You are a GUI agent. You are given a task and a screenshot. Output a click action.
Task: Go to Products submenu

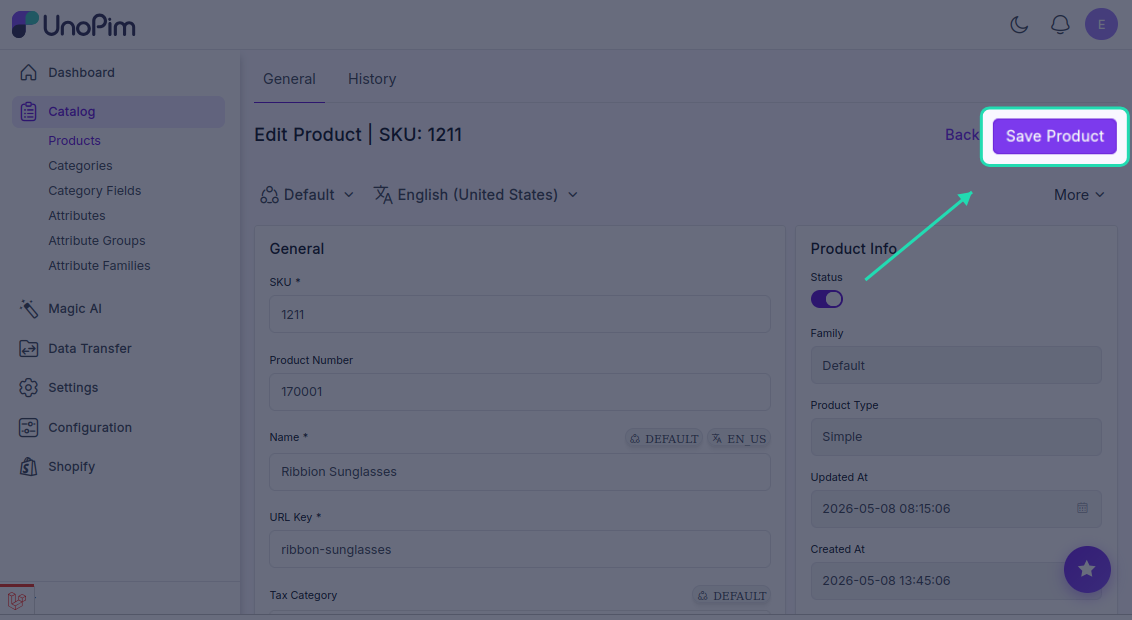click(x=74, y=141)
